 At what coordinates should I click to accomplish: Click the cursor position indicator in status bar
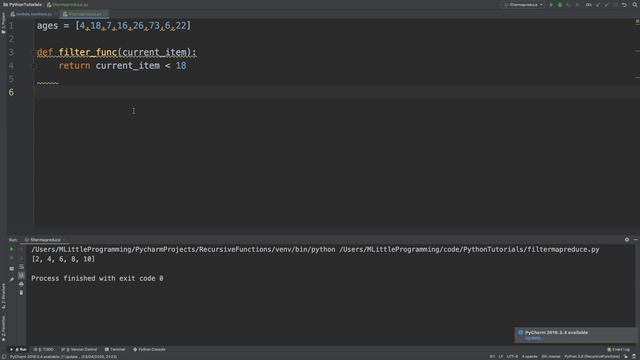[492, 357]
